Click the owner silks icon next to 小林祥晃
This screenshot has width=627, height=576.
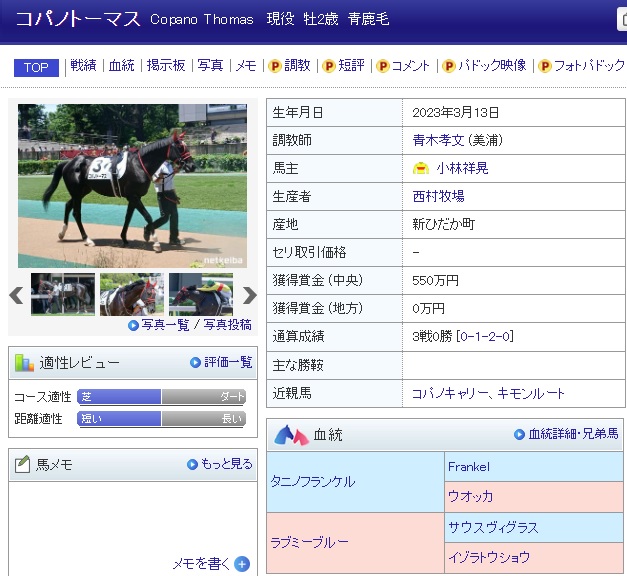(x=421, y=169)
